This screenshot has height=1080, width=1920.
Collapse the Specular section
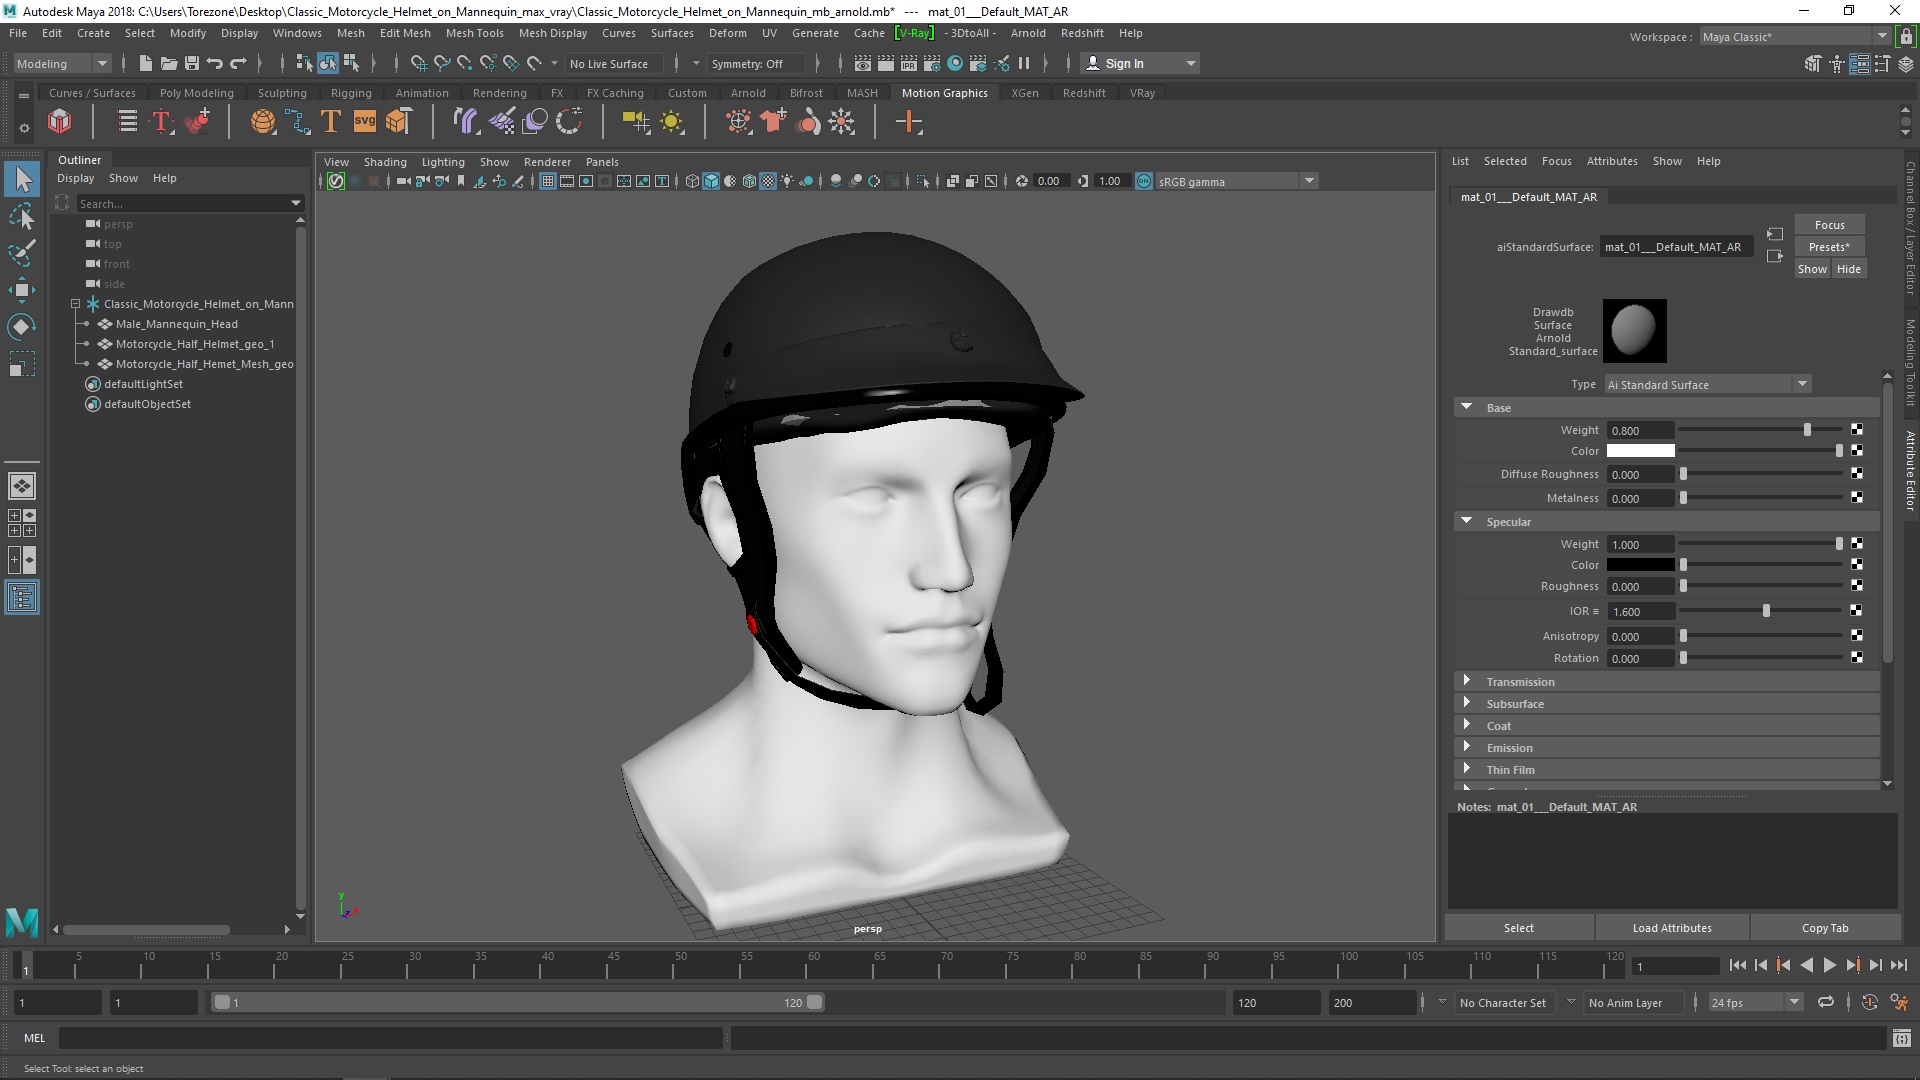tap(1467, 521)
